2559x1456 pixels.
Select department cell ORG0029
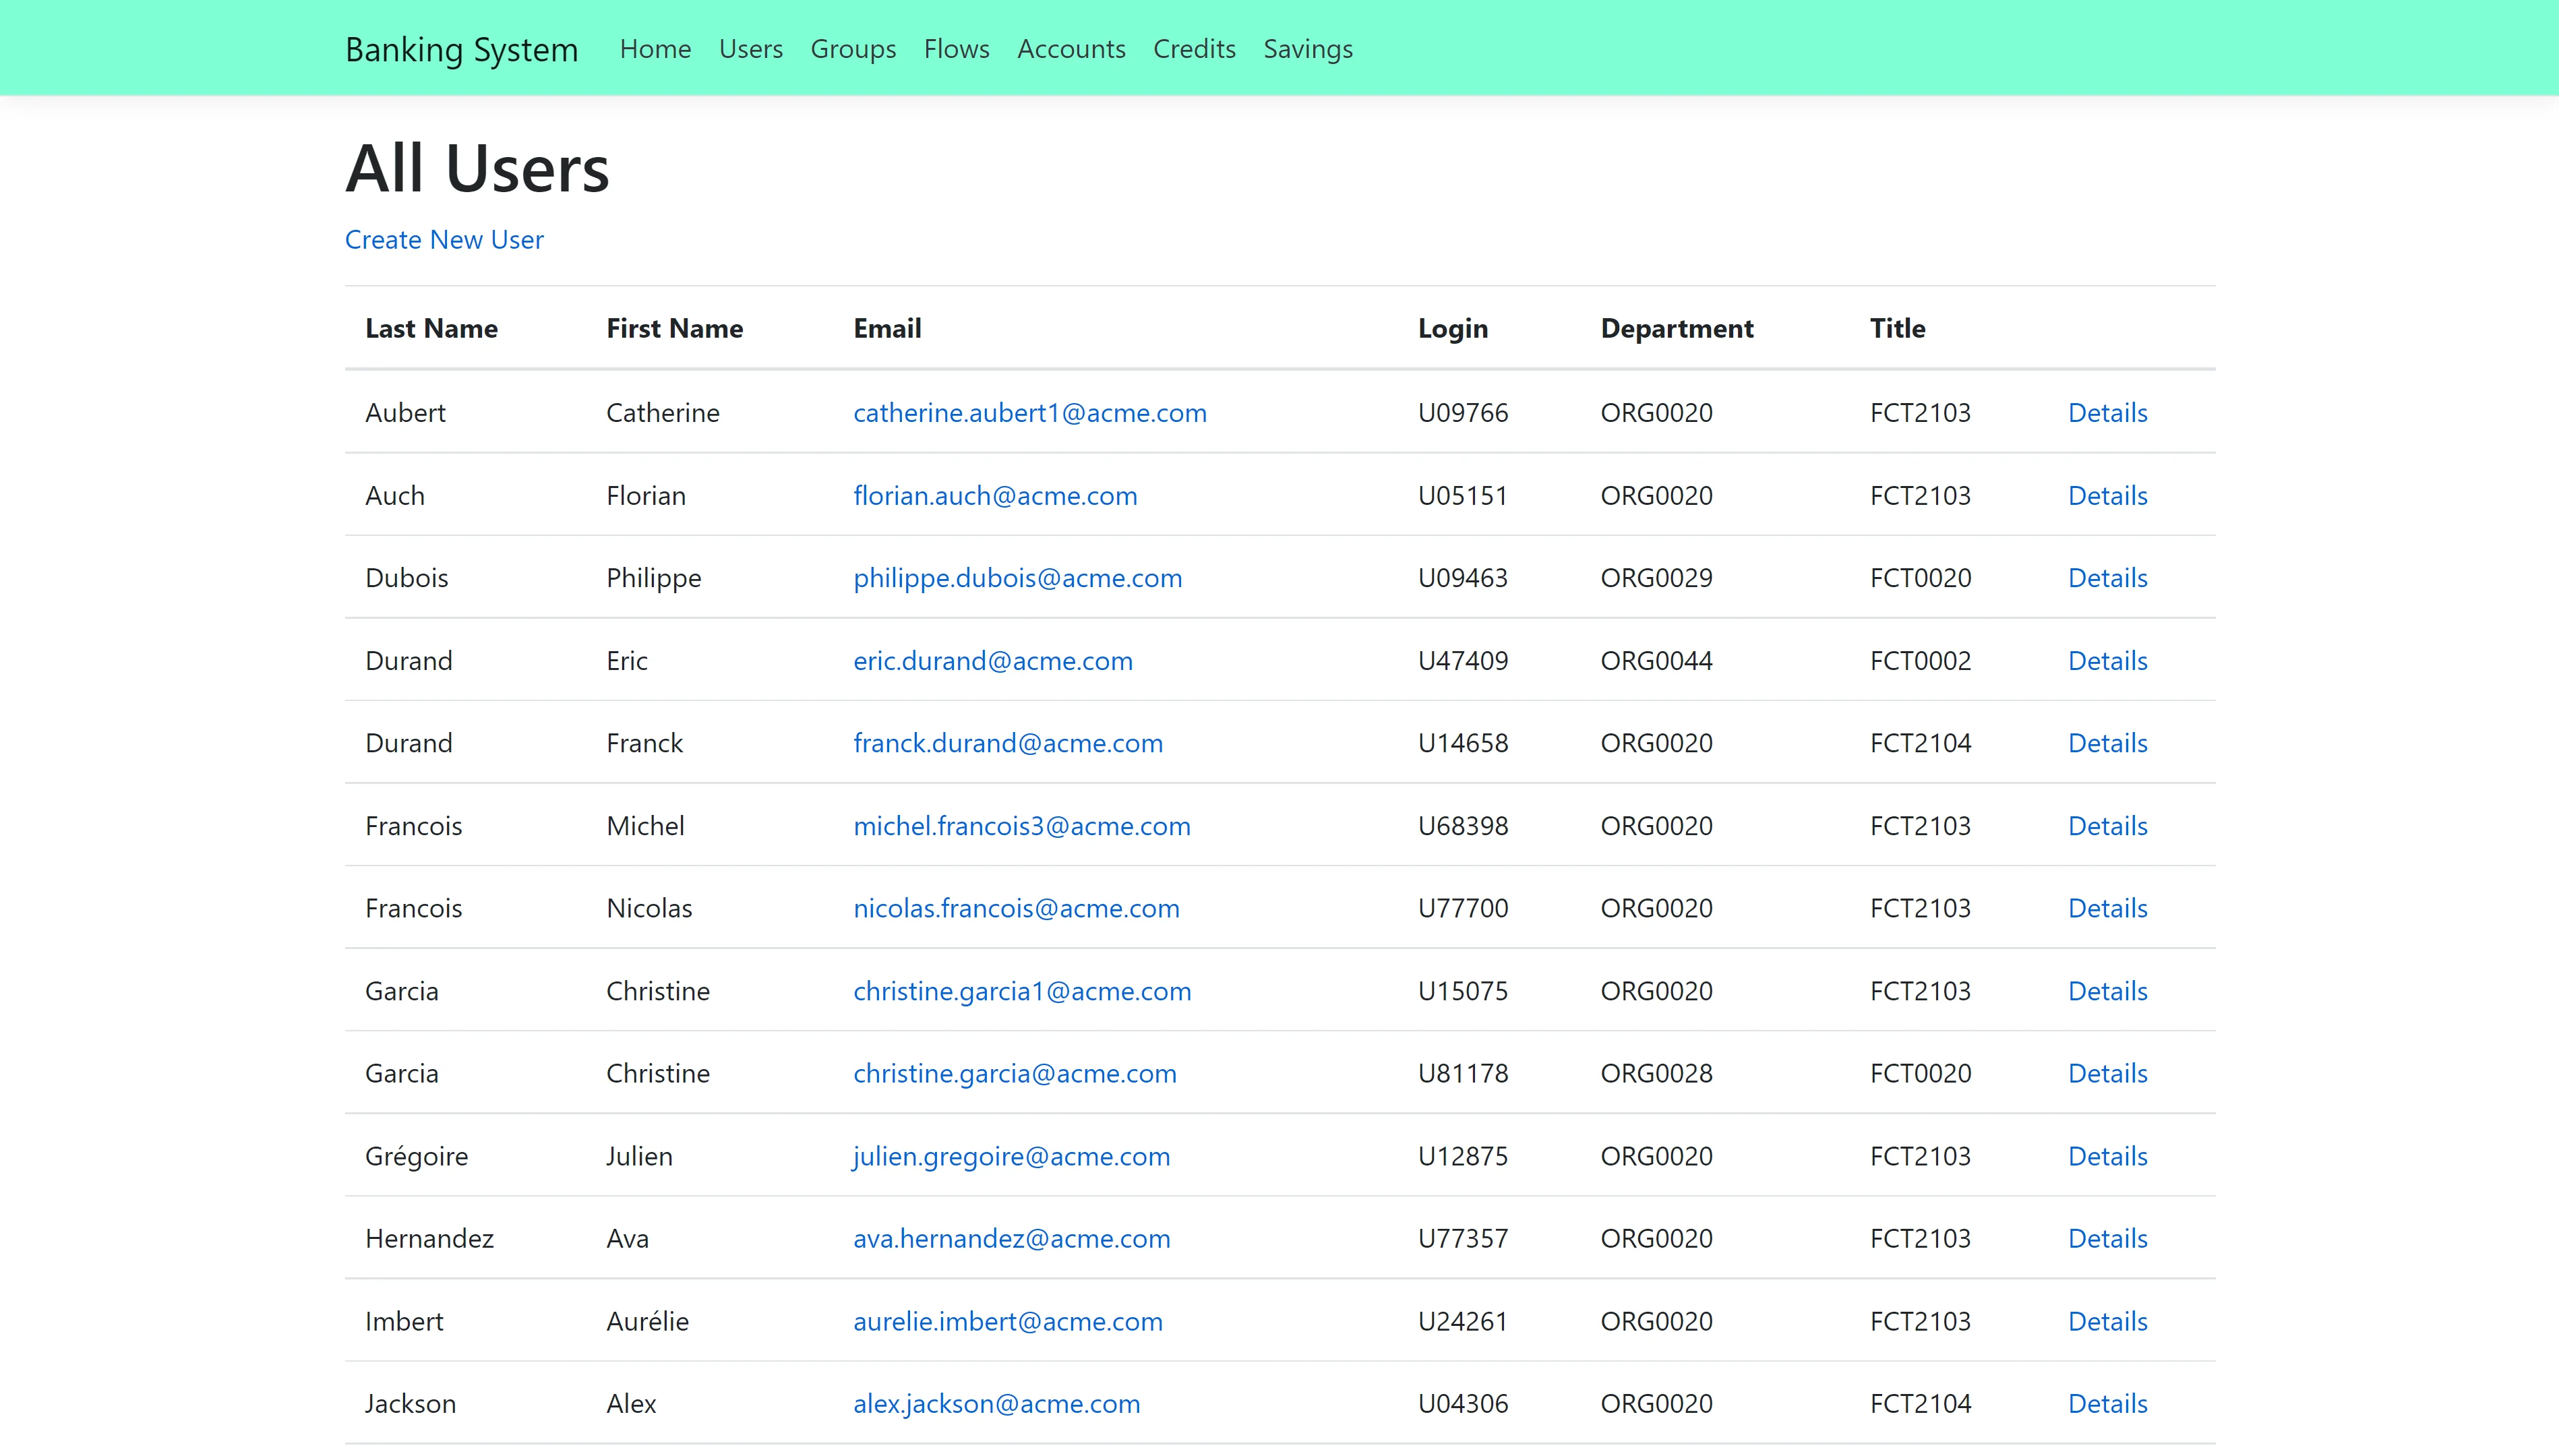point(1656,578)
